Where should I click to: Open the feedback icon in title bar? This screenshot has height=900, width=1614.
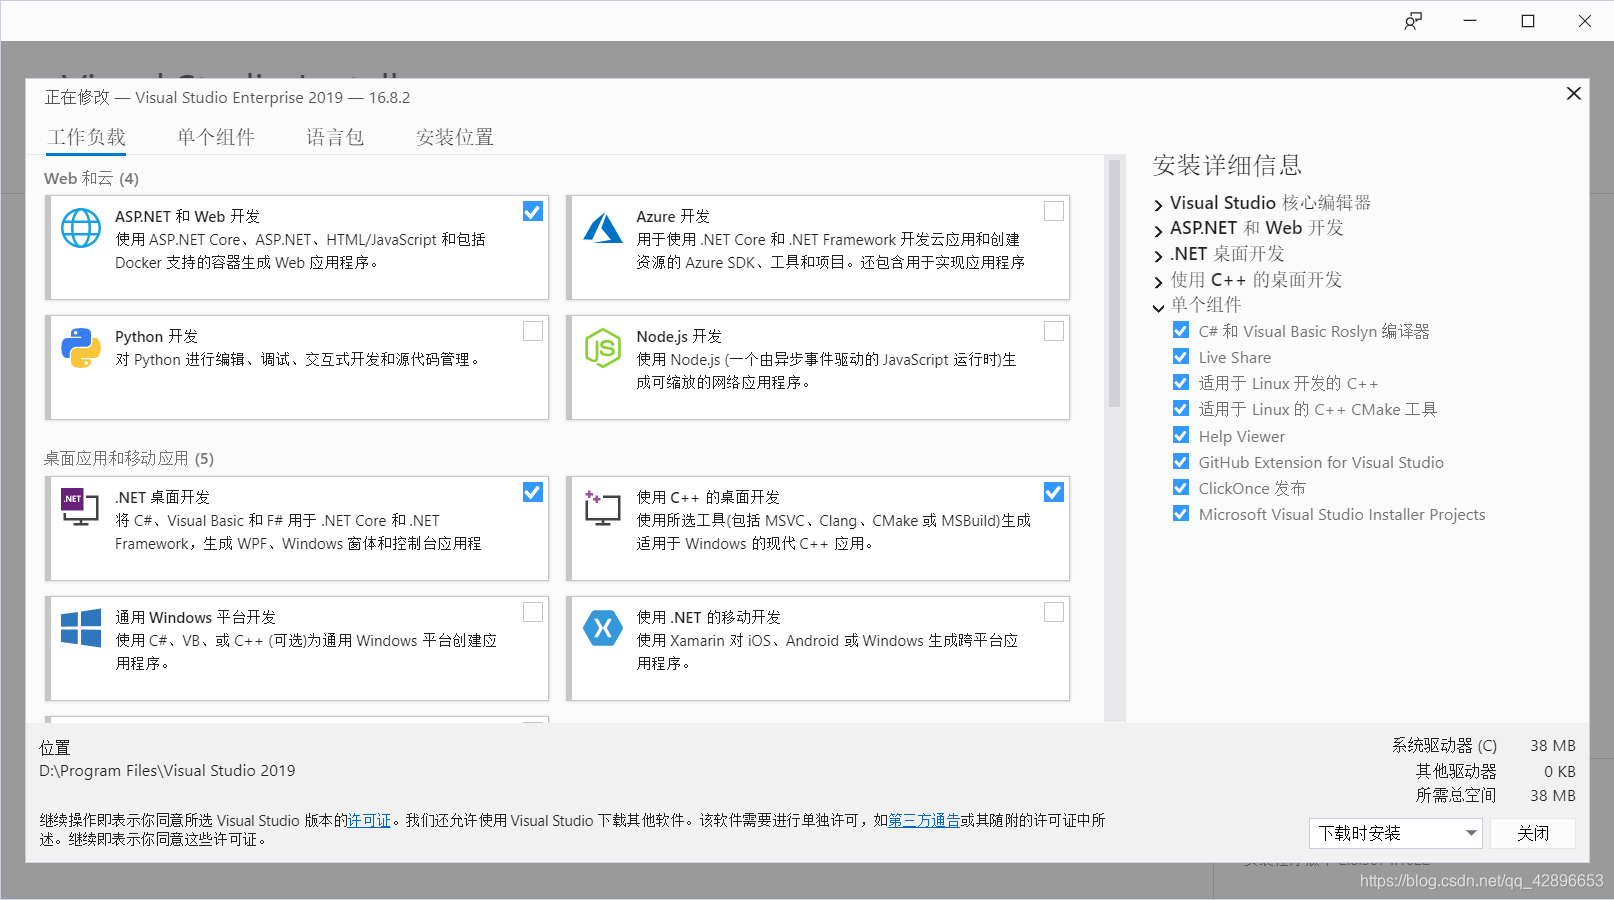[x=1413, y=21]
